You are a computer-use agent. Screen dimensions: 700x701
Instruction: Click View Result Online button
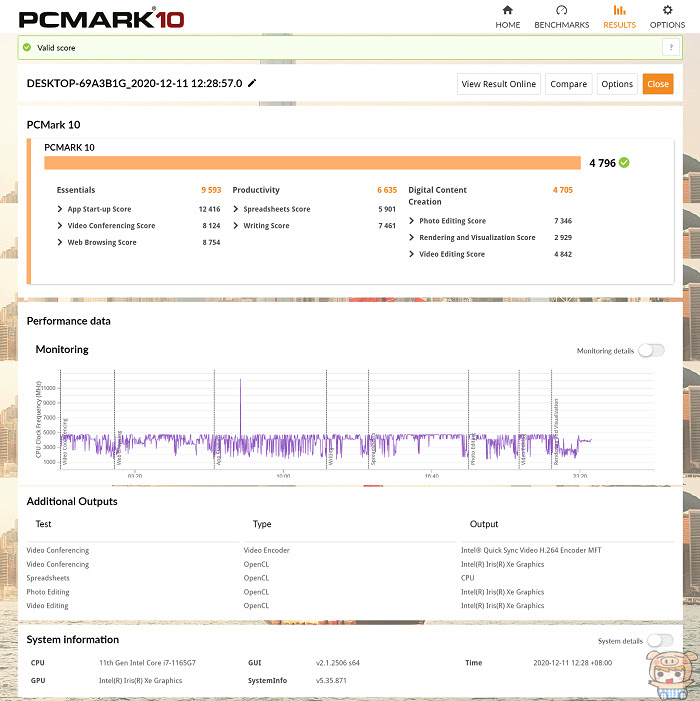[498, 84]
